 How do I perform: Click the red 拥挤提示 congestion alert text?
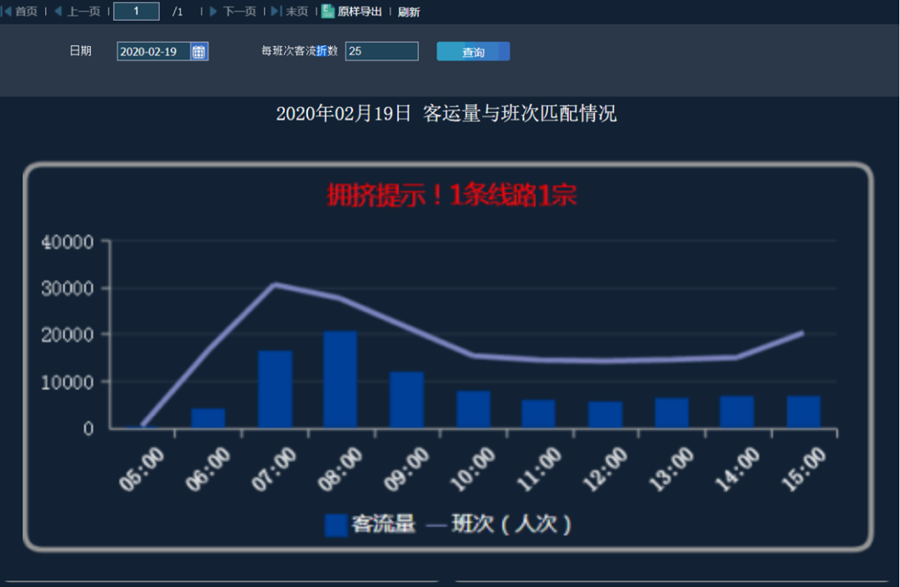(x=451, y=195)
